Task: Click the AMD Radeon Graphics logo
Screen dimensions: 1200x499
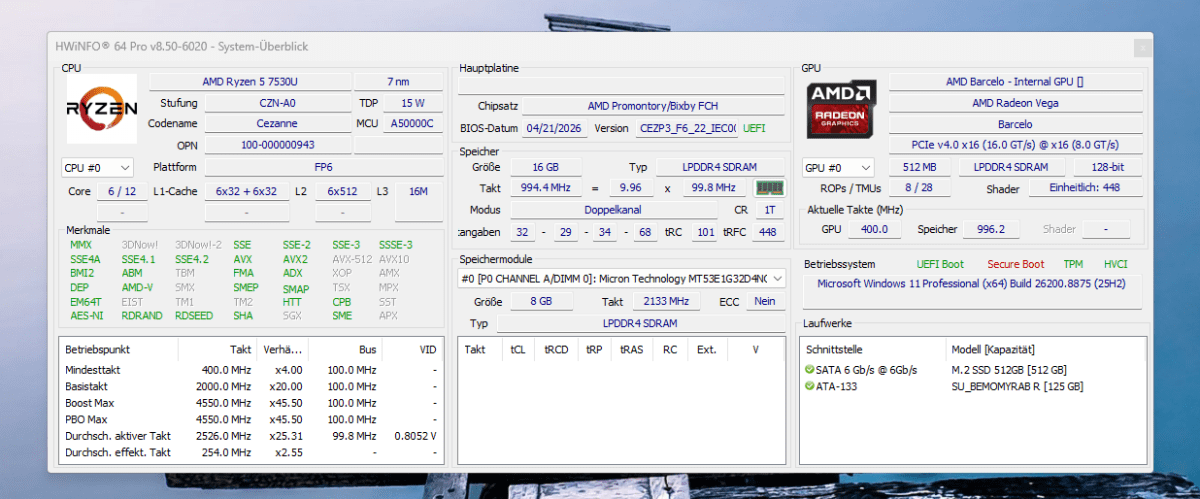Action: pos(842,109)
